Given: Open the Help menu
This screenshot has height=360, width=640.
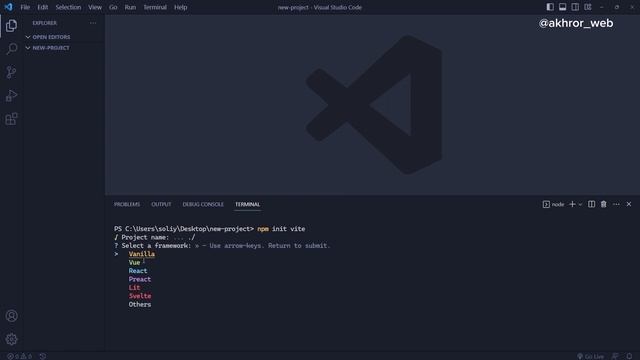Looking at the screenshot, I should point(180,7).
